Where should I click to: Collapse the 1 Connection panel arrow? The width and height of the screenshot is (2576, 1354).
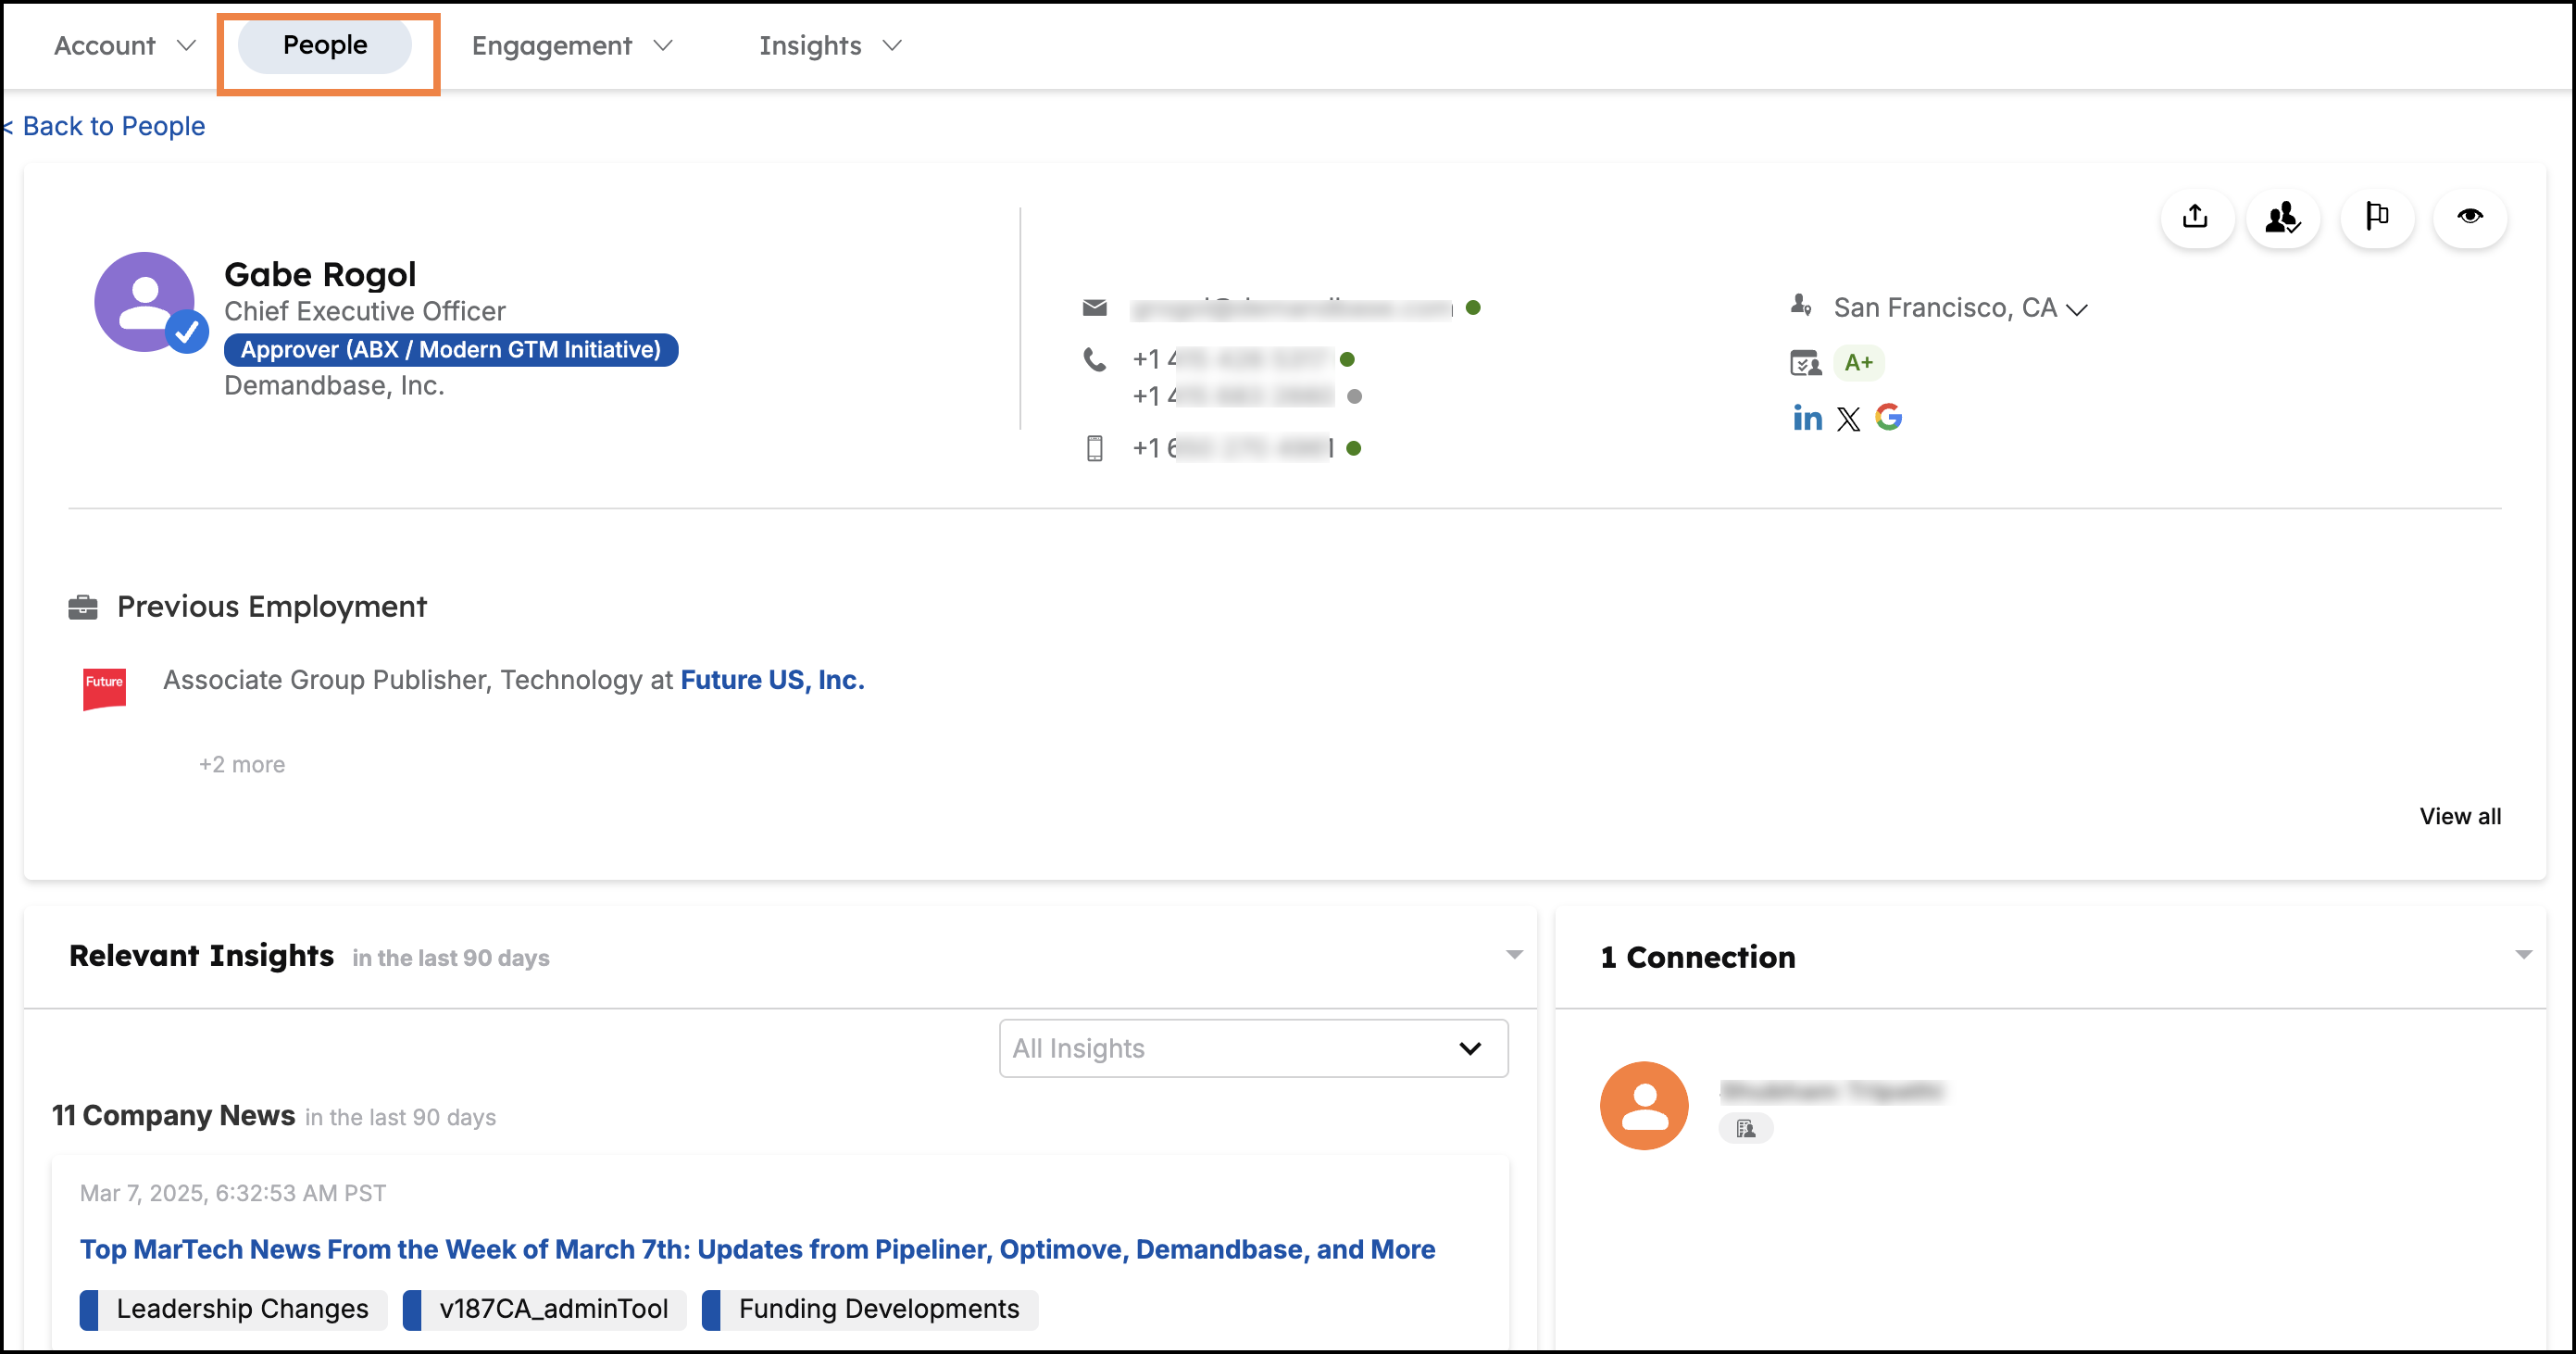point(2523,955)
